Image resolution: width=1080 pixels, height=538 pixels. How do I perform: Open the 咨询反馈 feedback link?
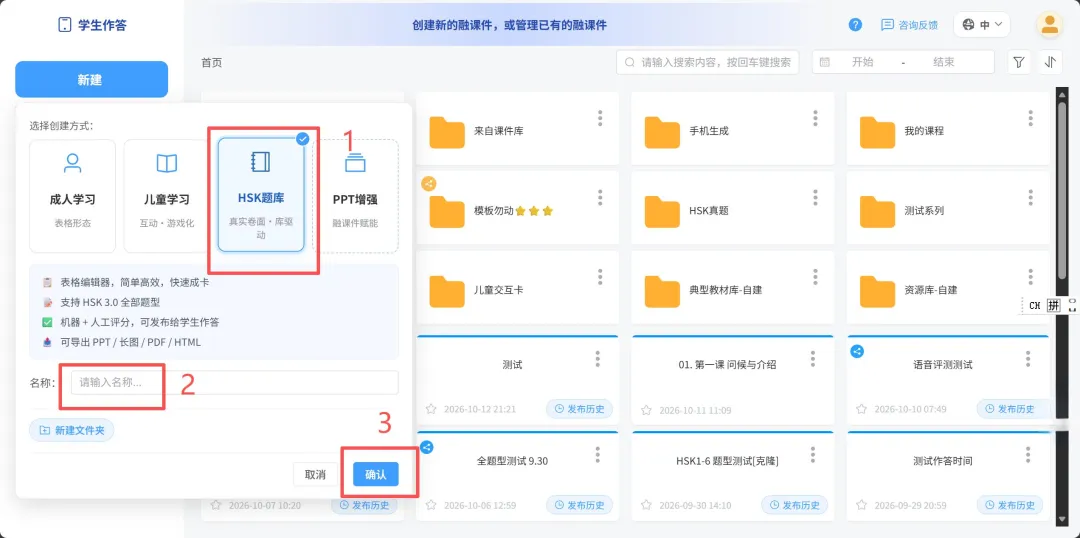pyautogui.click(x=910, y=25)
